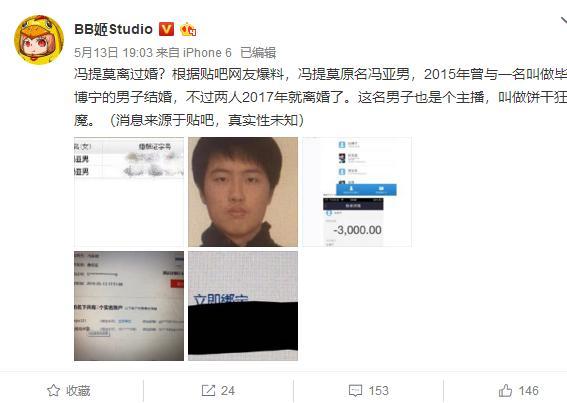The image size is (567, 403).
Task: Click the comment bubble icon
Action: [355, 391]
